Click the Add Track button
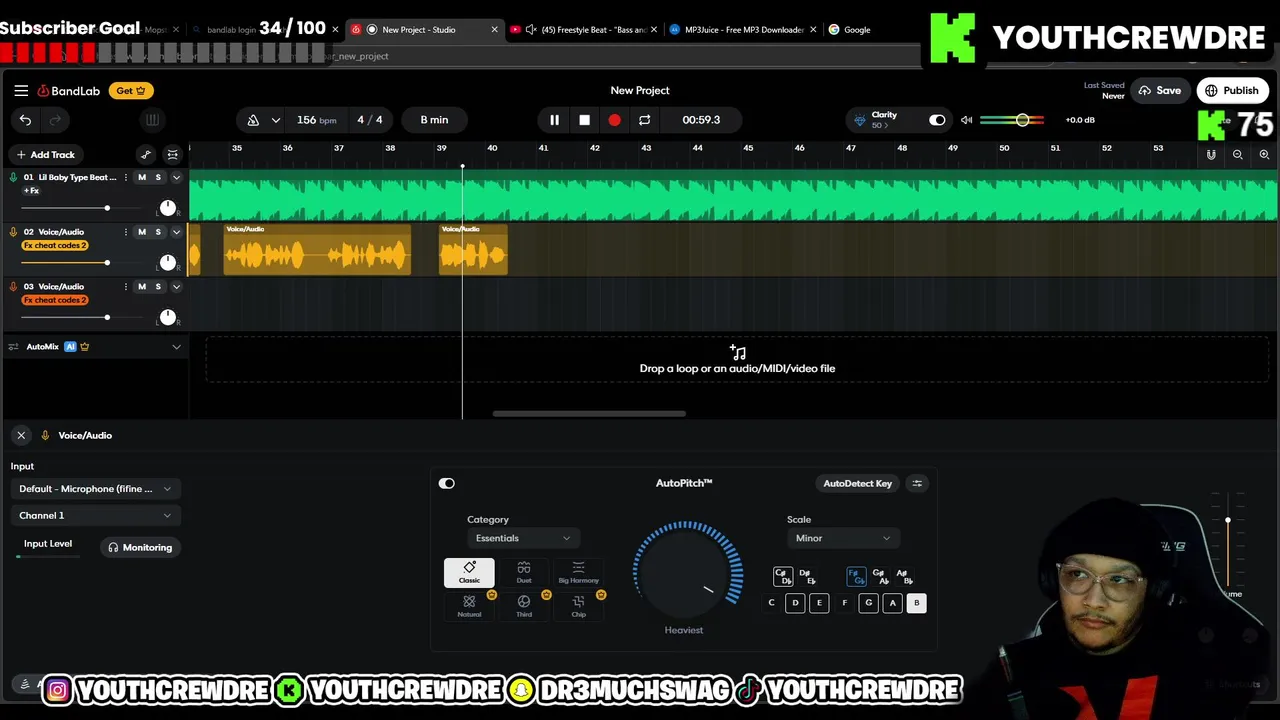This screenshot has width=1280, height=720. [x=45, y=154]
